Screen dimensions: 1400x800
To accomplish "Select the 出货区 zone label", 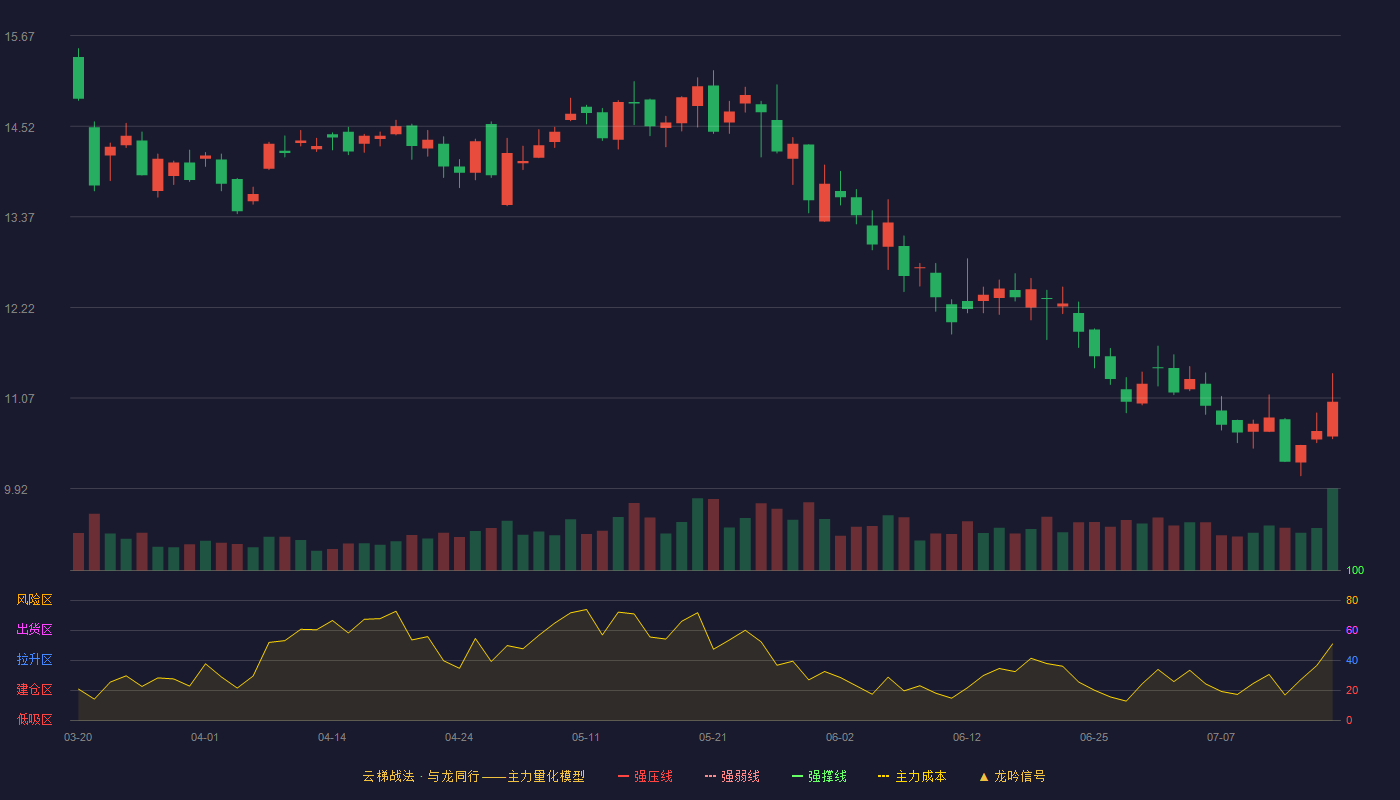I will click(x=34, y=630).
